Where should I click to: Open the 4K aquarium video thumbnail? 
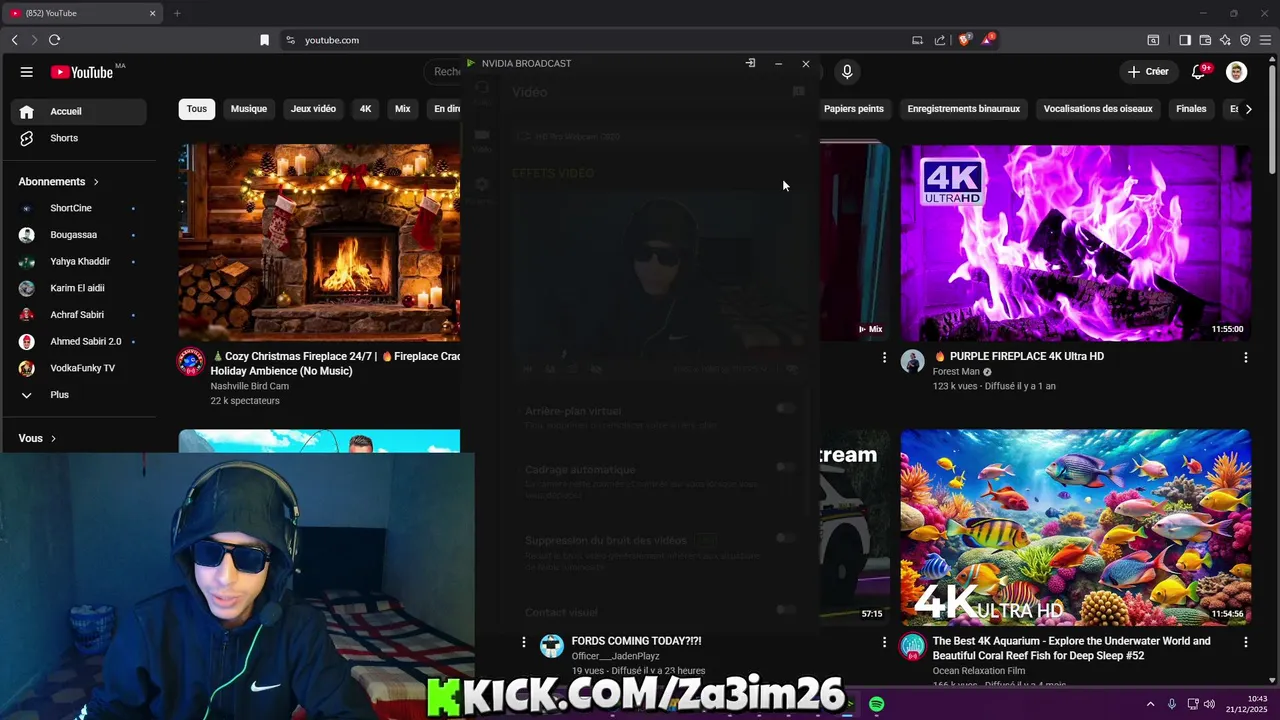[1076, 528]
